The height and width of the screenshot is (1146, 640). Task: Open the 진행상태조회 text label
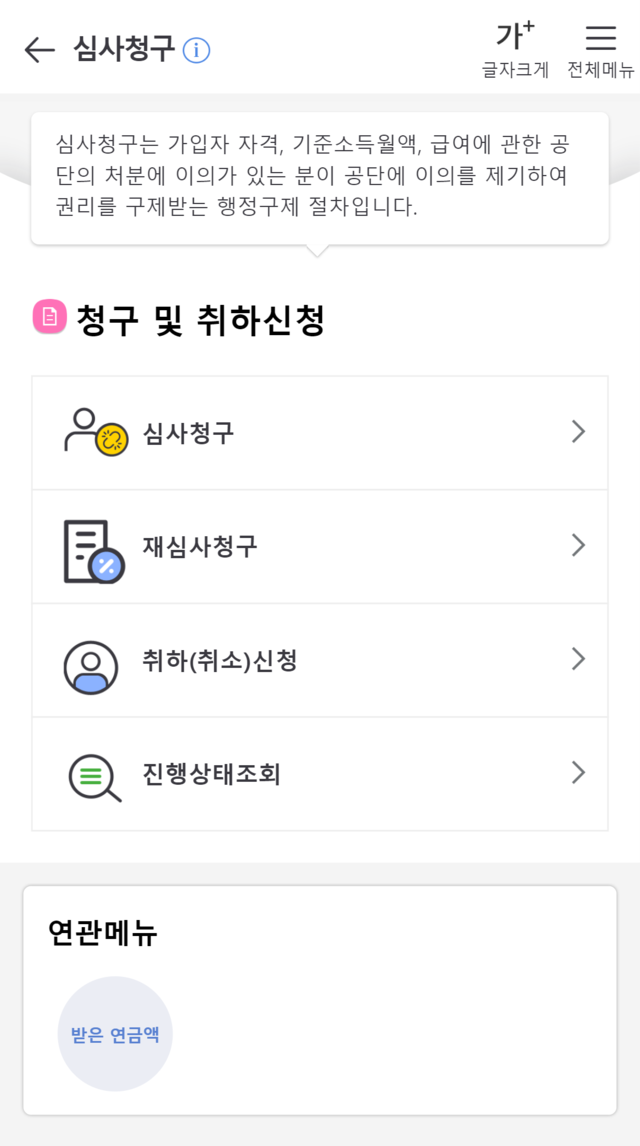(x=211, y=774)
